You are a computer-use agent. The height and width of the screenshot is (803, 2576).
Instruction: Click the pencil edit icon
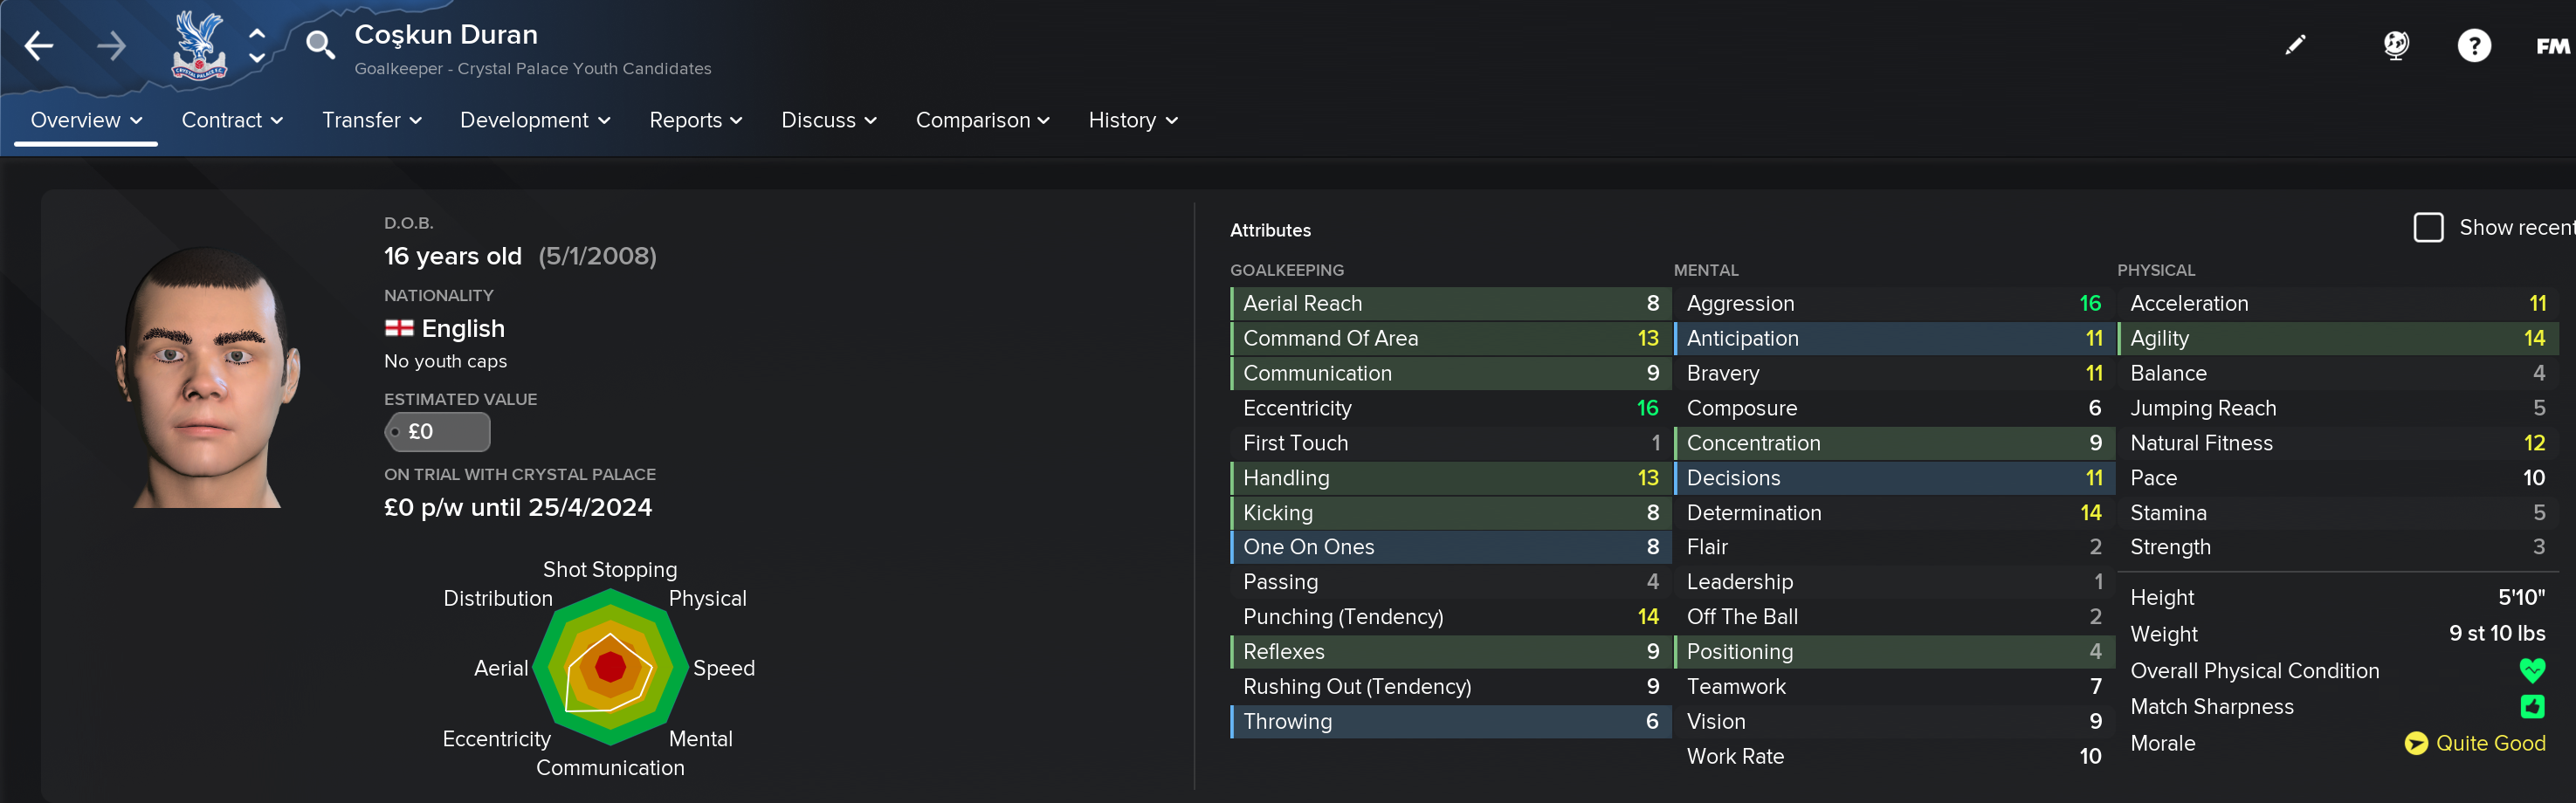[x=2294, y=45]
